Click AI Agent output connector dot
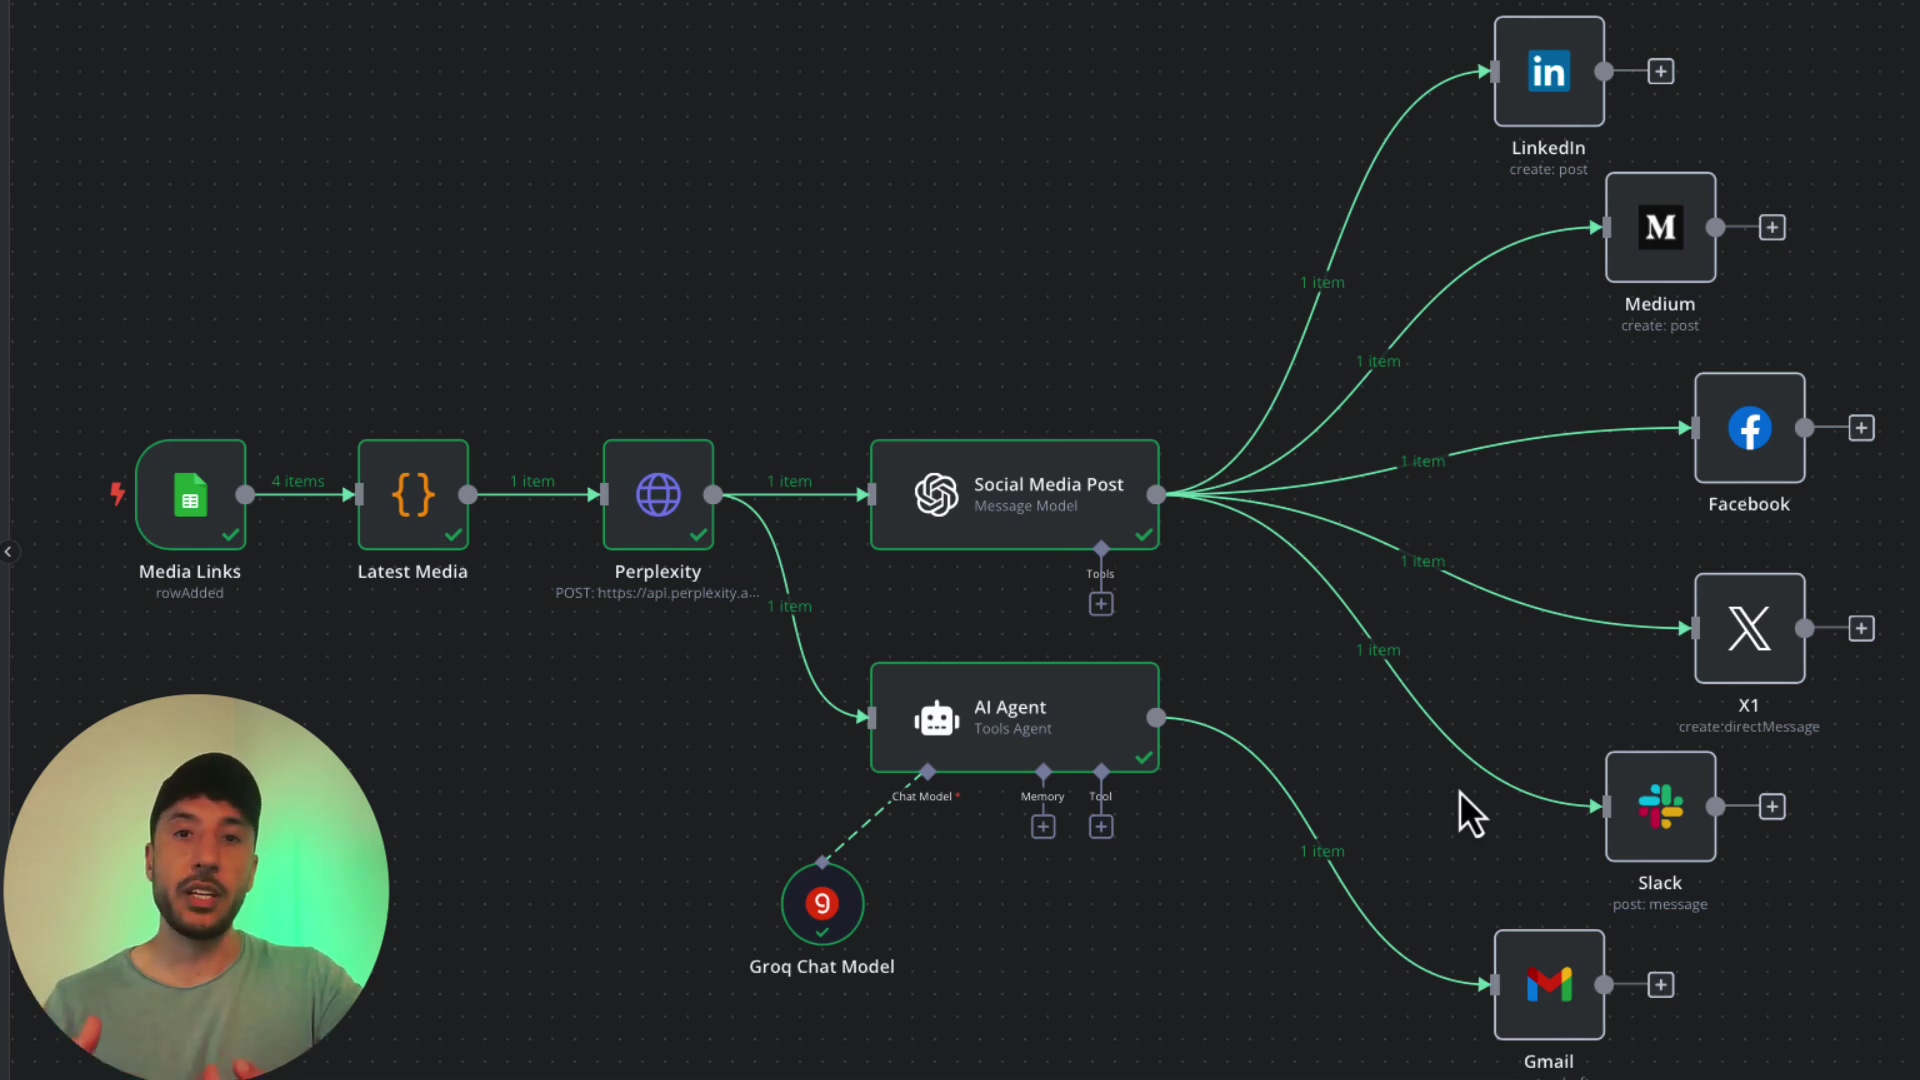The width and height of the screenshot is (1920, 1080). 1156,717
